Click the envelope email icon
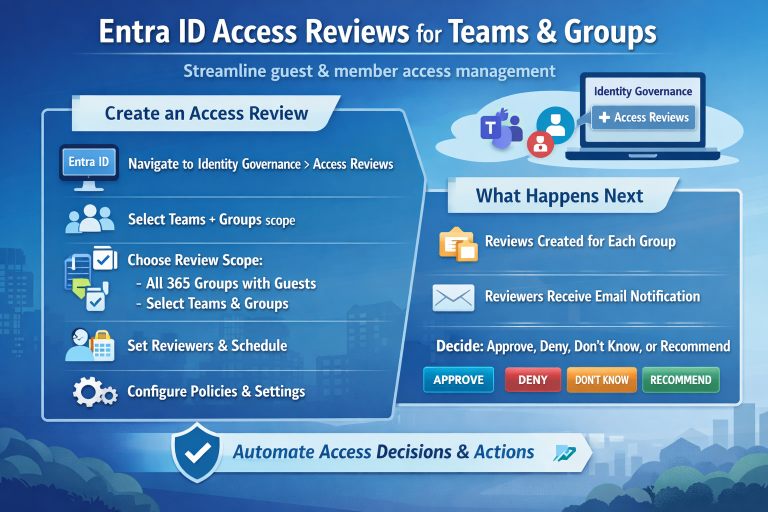768x512 pixels. point(454,298)
